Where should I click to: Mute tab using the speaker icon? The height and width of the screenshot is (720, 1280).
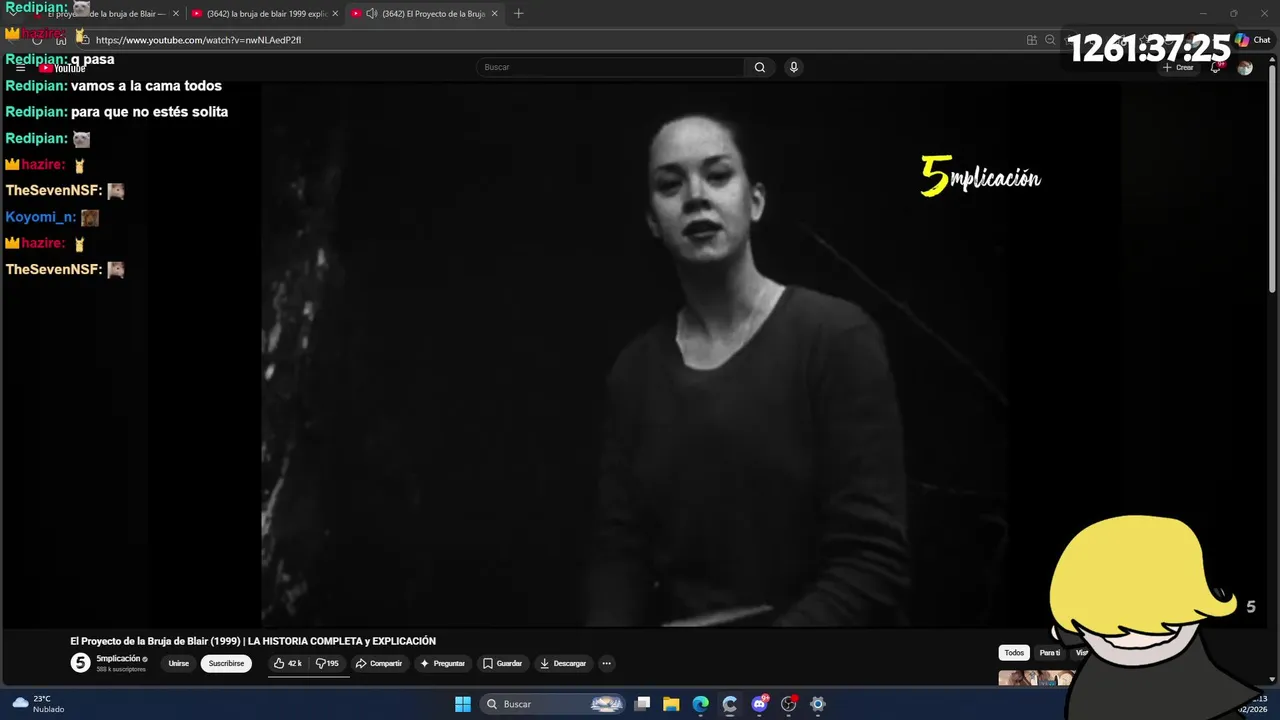372,14
